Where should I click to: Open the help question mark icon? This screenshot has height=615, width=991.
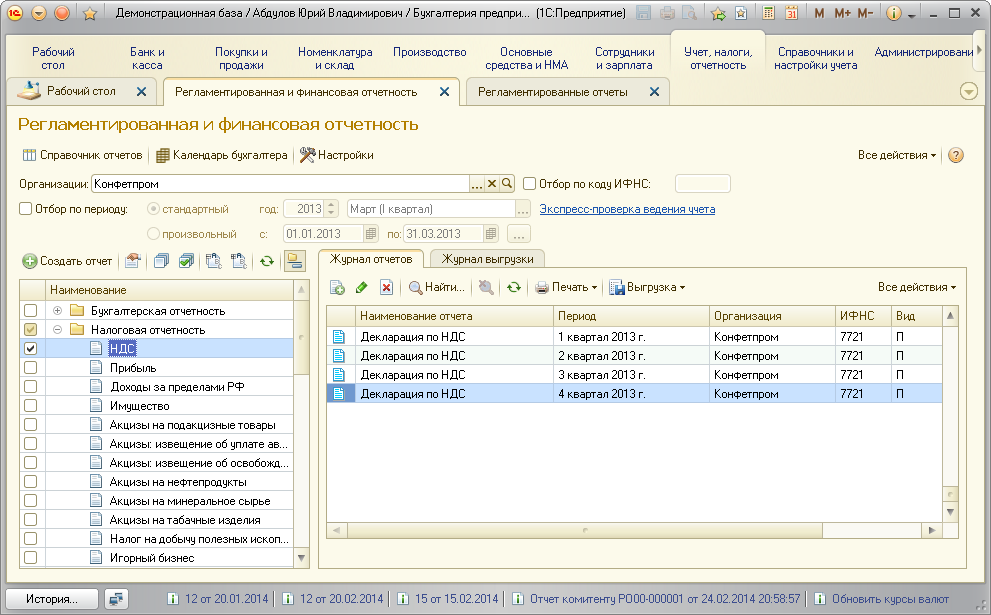(x=955, y=156)
